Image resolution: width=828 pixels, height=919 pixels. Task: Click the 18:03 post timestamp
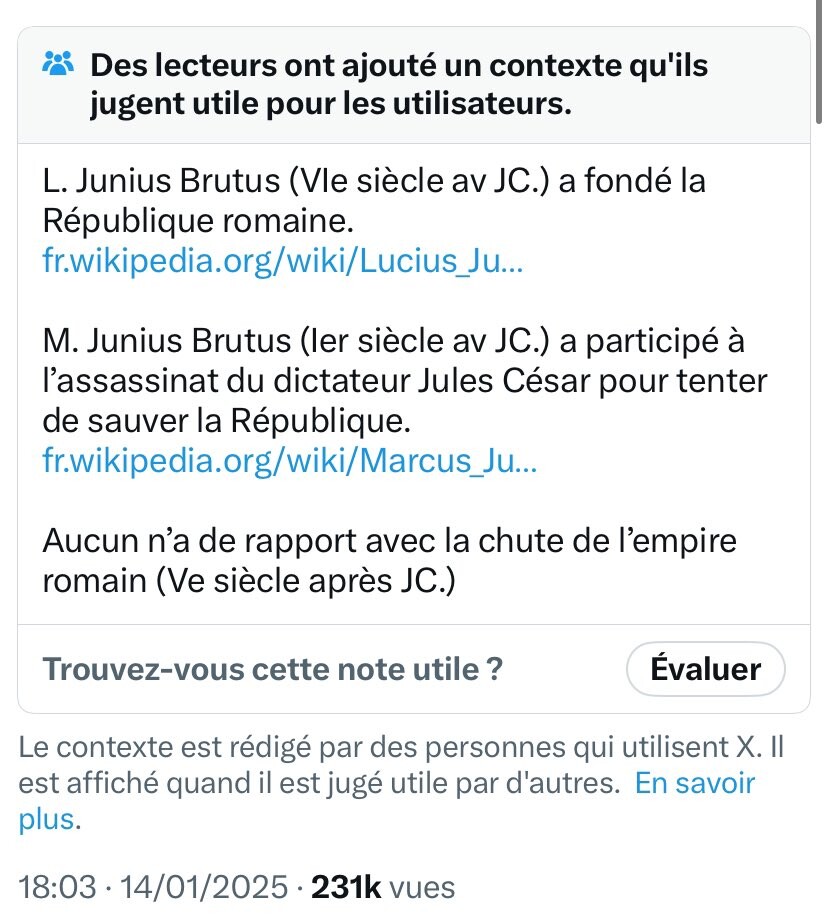57,887
